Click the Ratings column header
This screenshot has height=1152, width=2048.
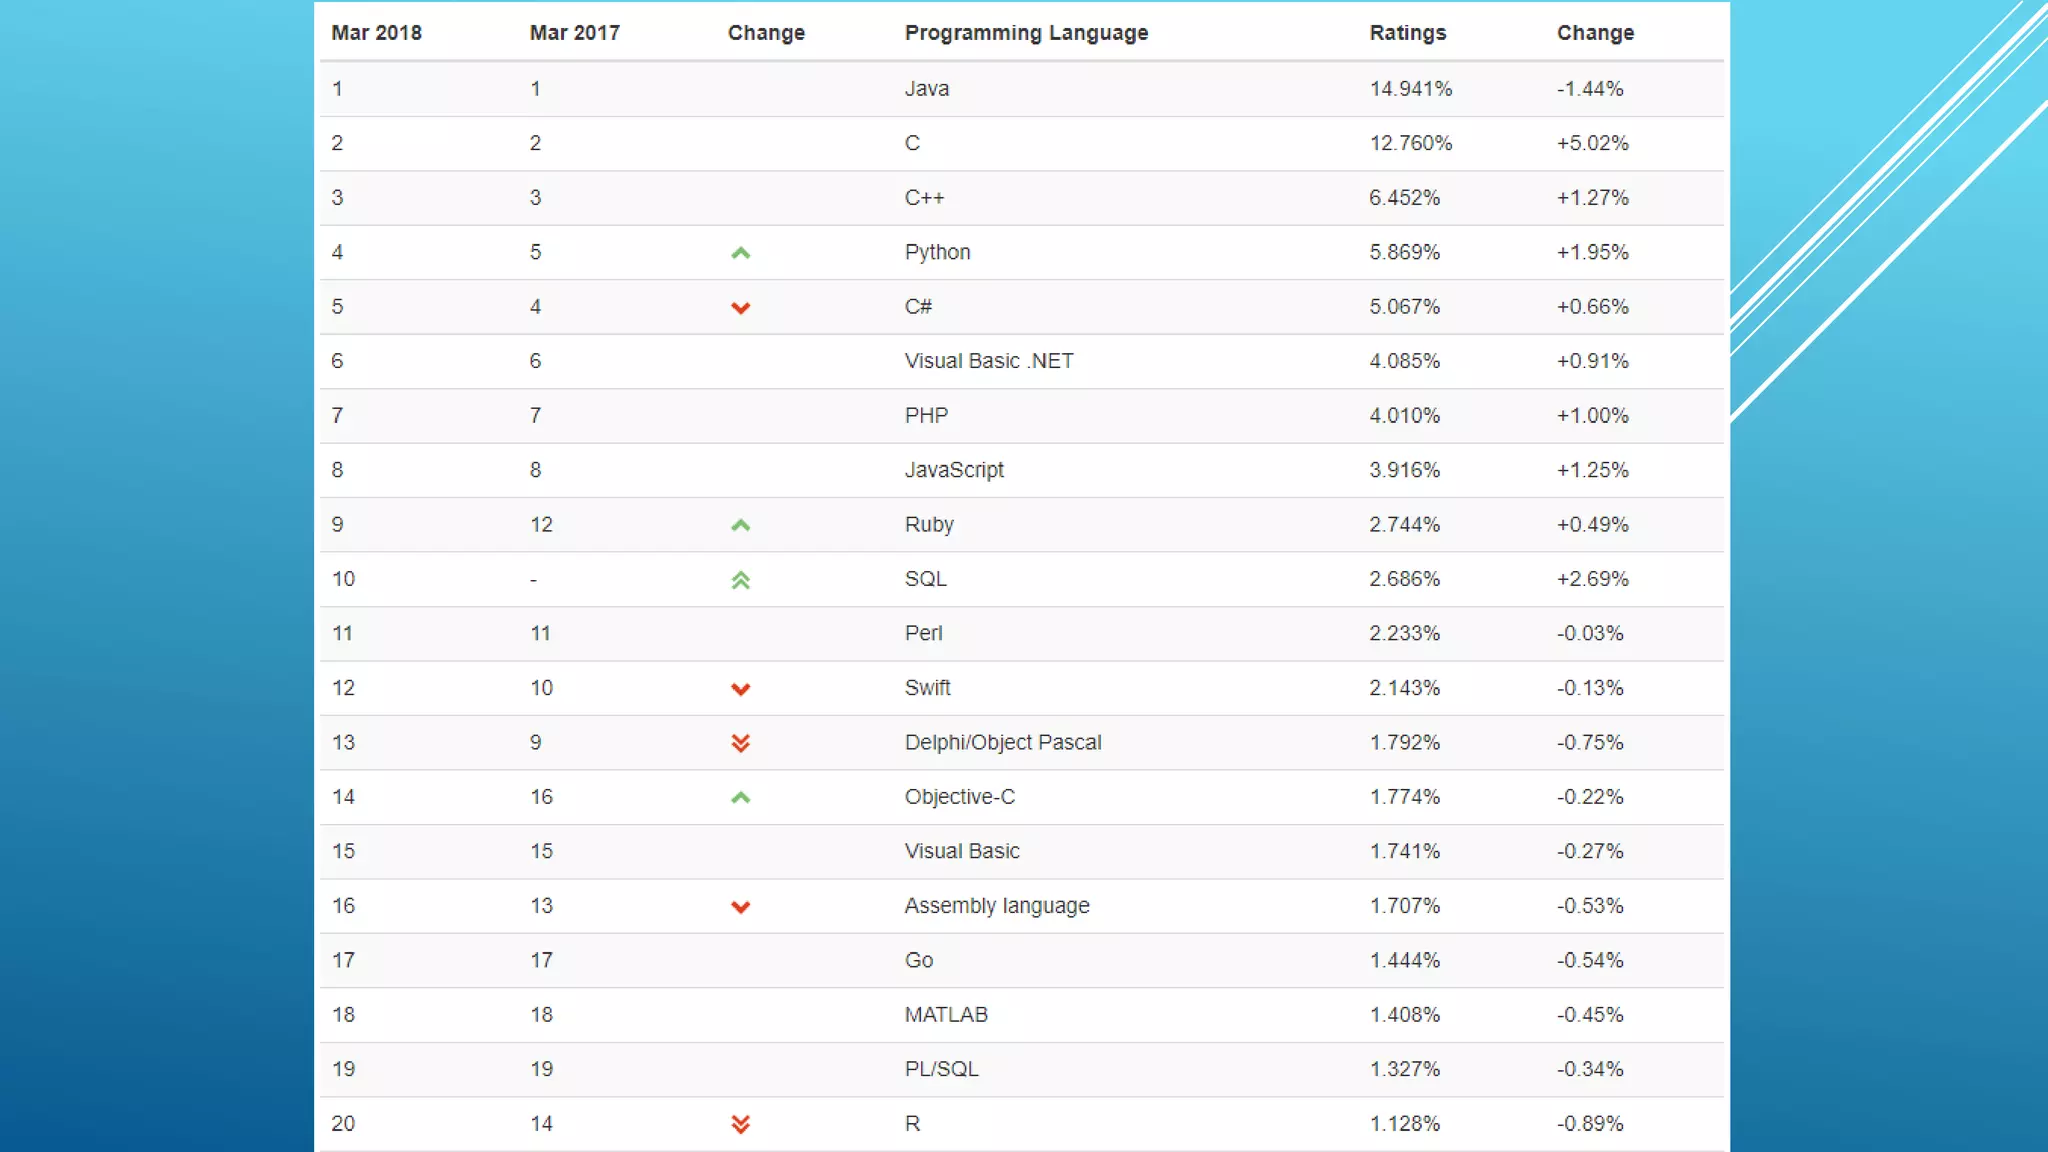coord(1407,33)
